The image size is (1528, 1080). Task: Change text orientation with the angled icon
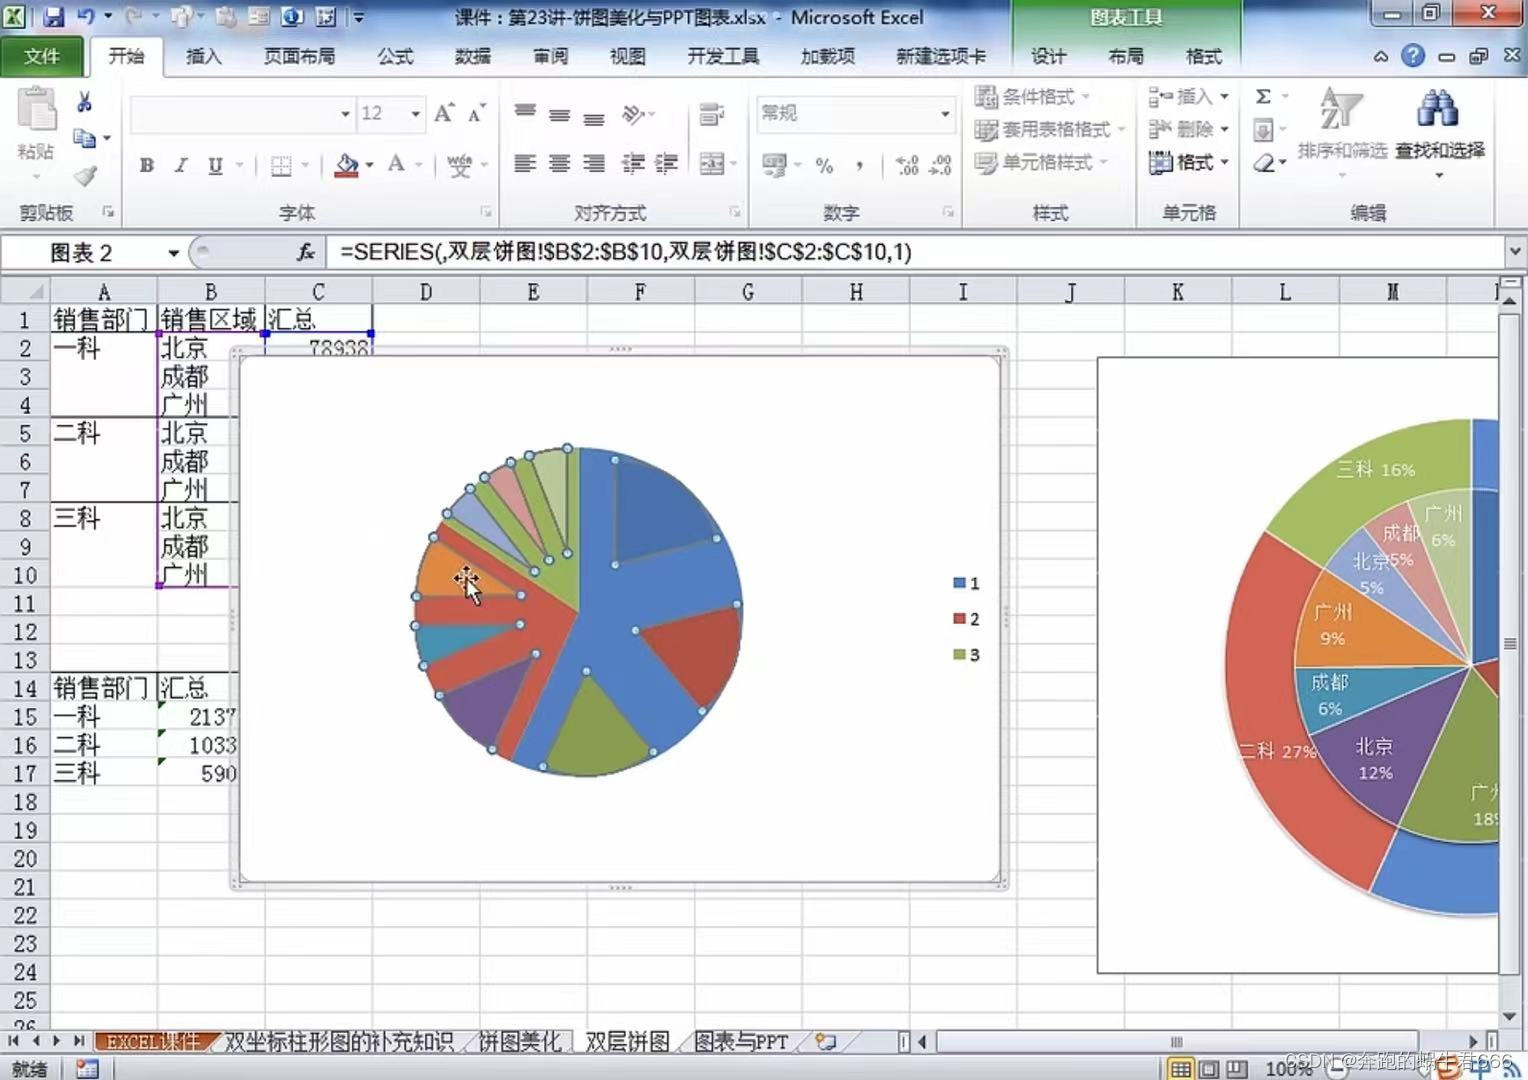coord(633,114)
